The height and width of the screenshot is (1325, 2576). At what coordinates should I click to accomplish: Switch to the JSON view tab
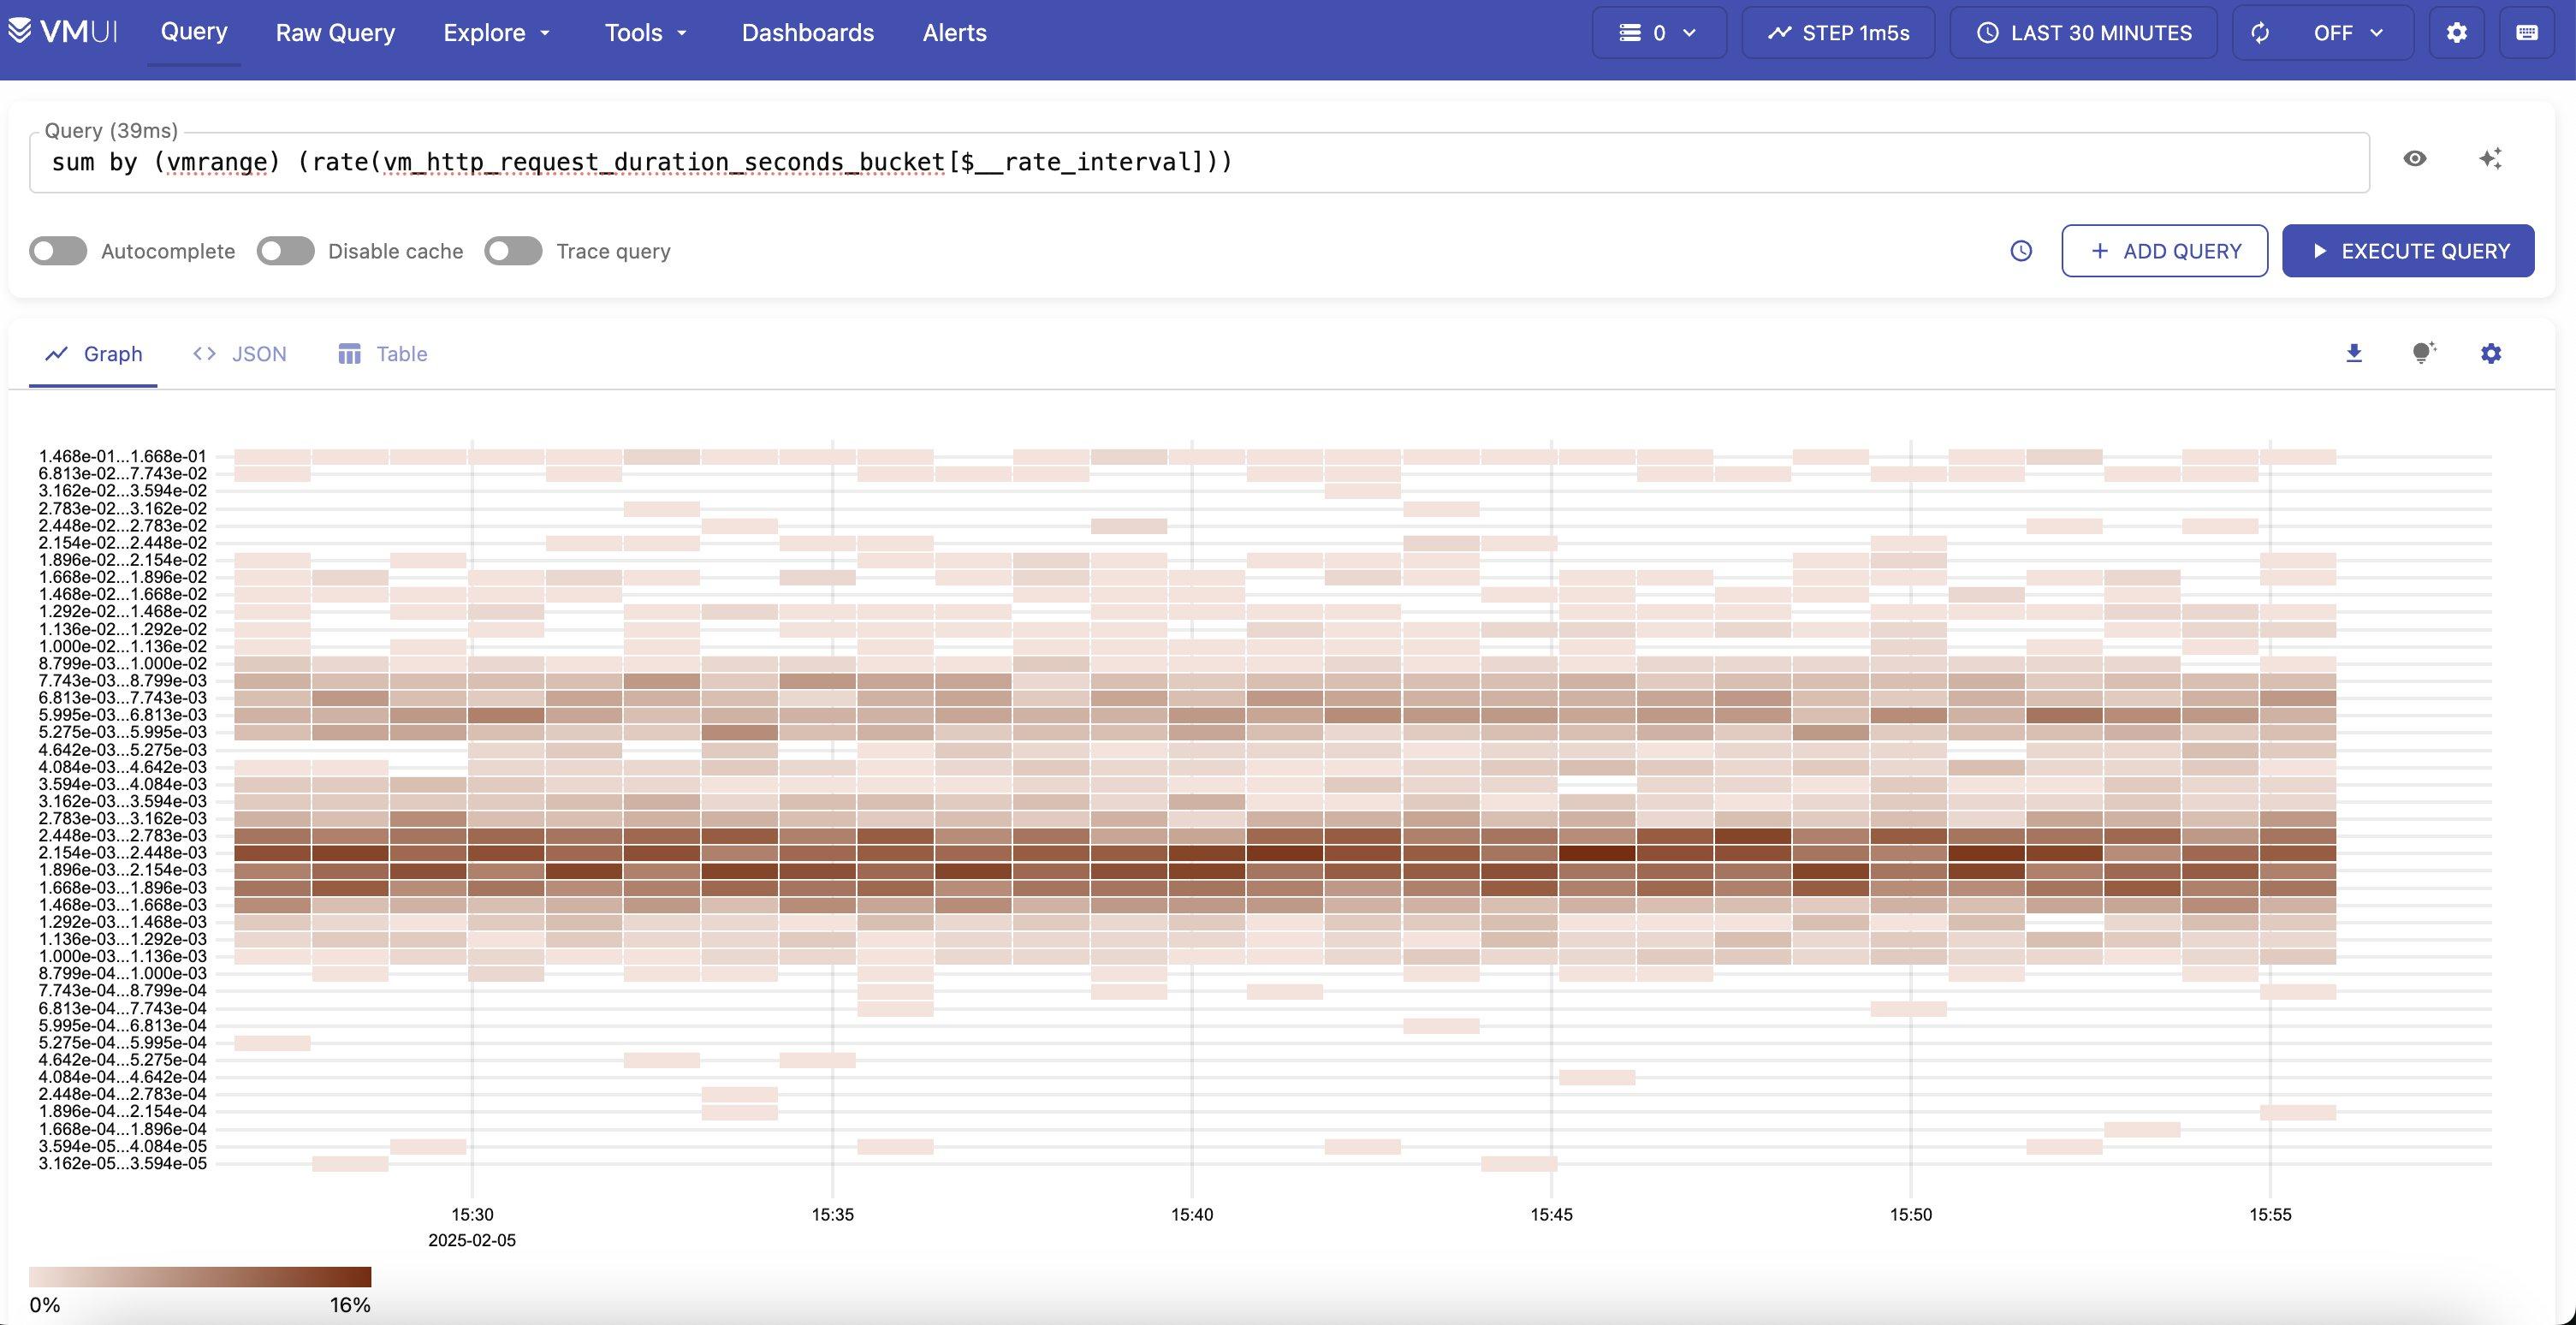tap(239, 354)
